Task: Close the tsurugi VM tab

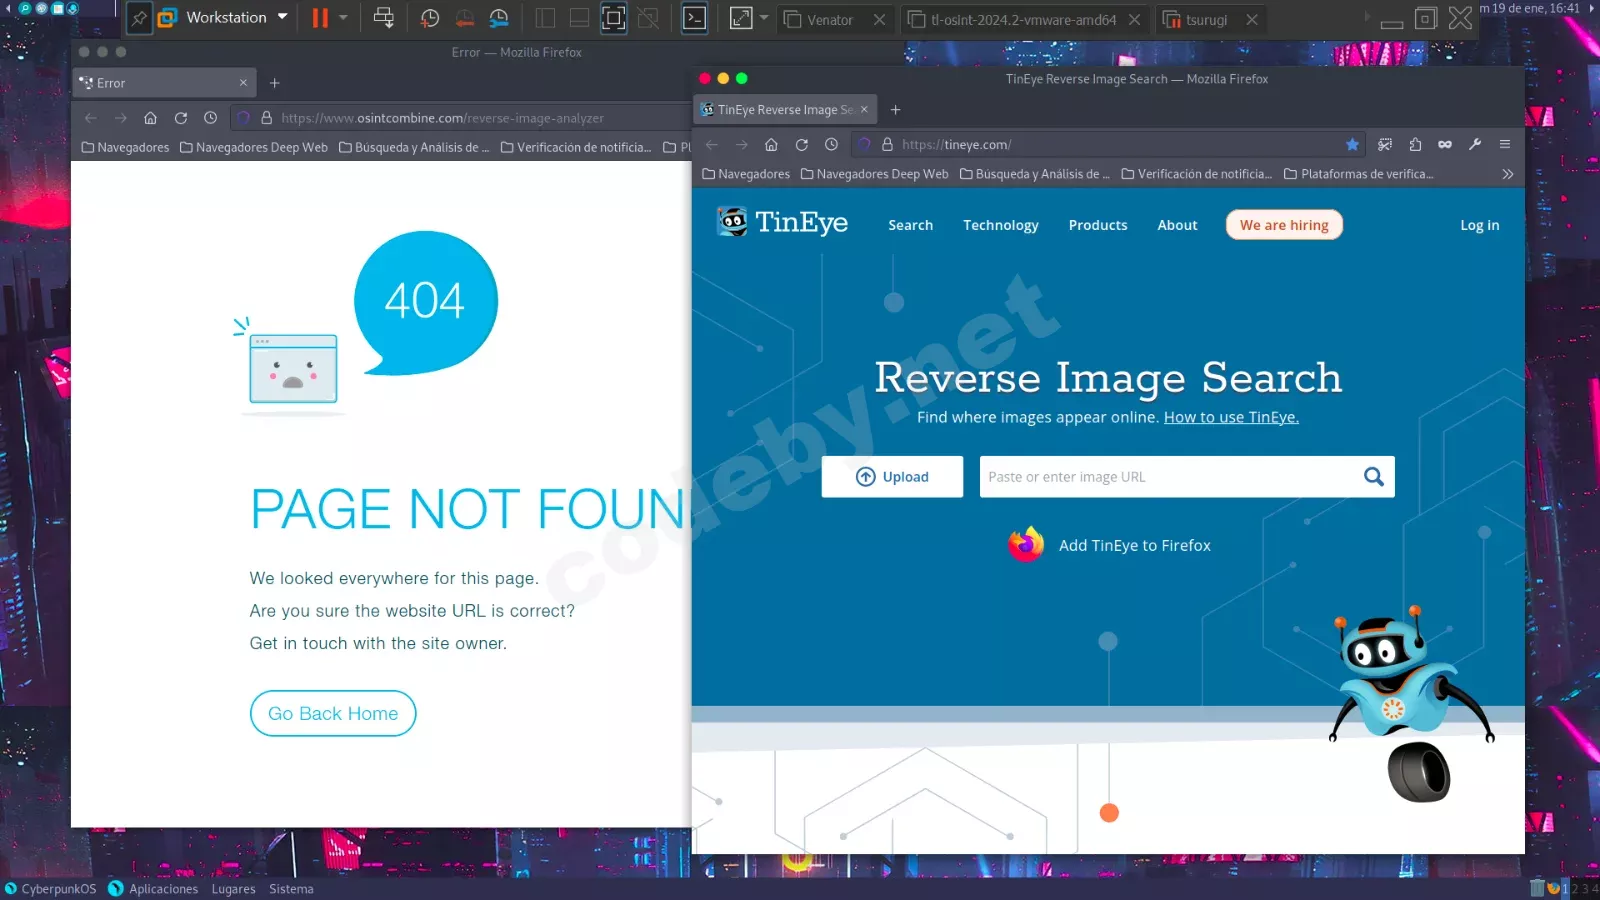Action: [x=1251, y=19]
